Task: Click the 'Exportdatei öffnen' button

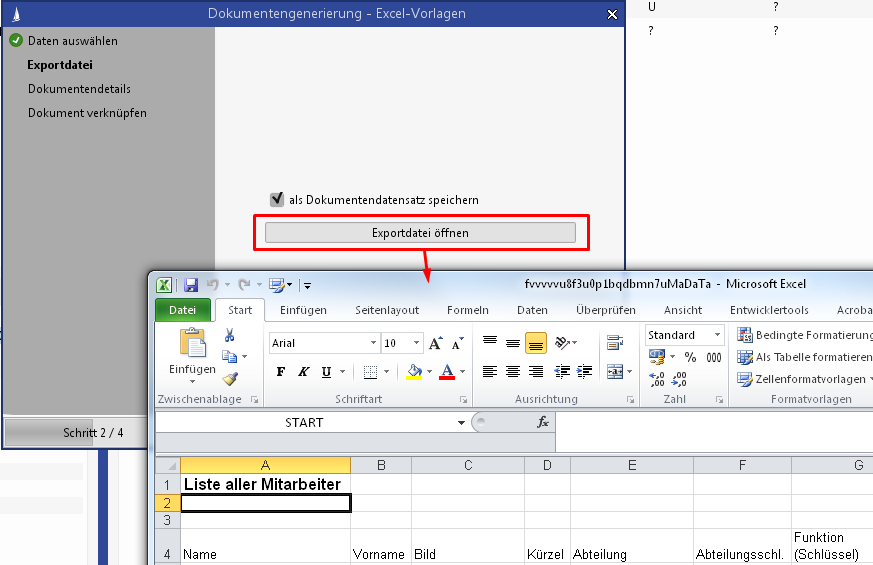Action: click(x=420, y=233)
